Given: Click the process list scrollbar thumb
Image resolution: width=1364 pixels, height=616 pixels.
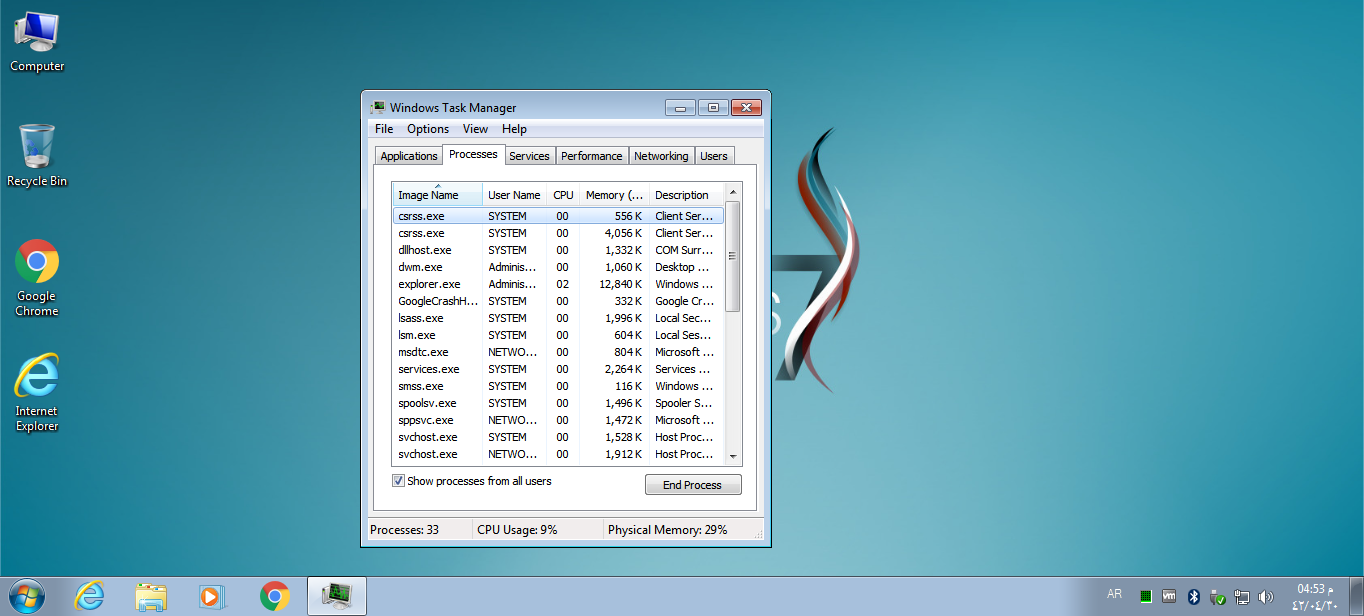Looking at the screenshot, I should tap(733, 256).
